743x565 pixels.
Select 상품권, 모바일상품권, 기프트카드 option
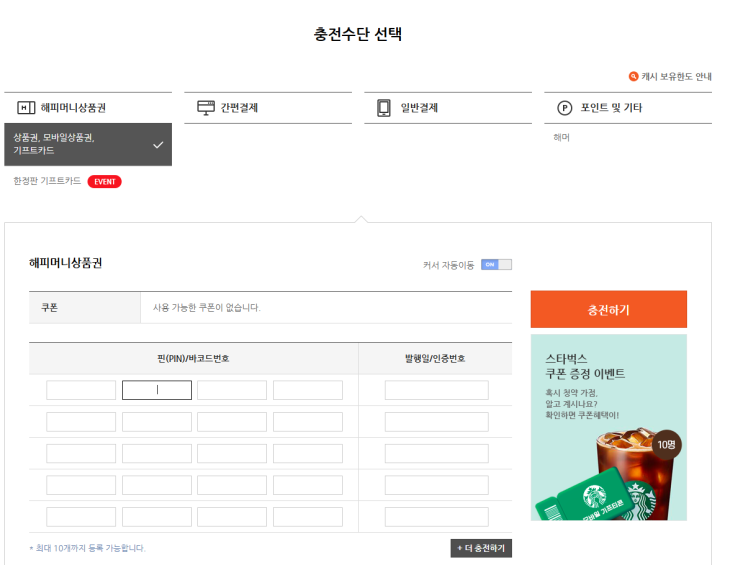(x=88, y=145)
